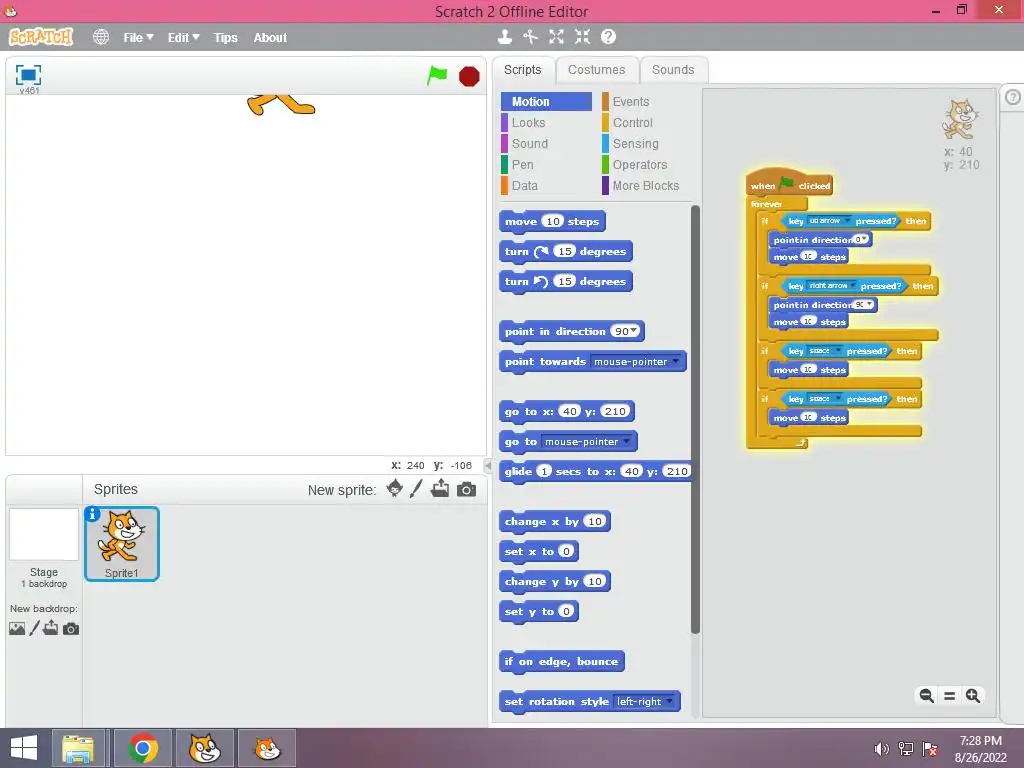This screenshot has height=768, width=1024.
Task: Select the Duplicate stamp tool
Action: (x=504, y=37)
